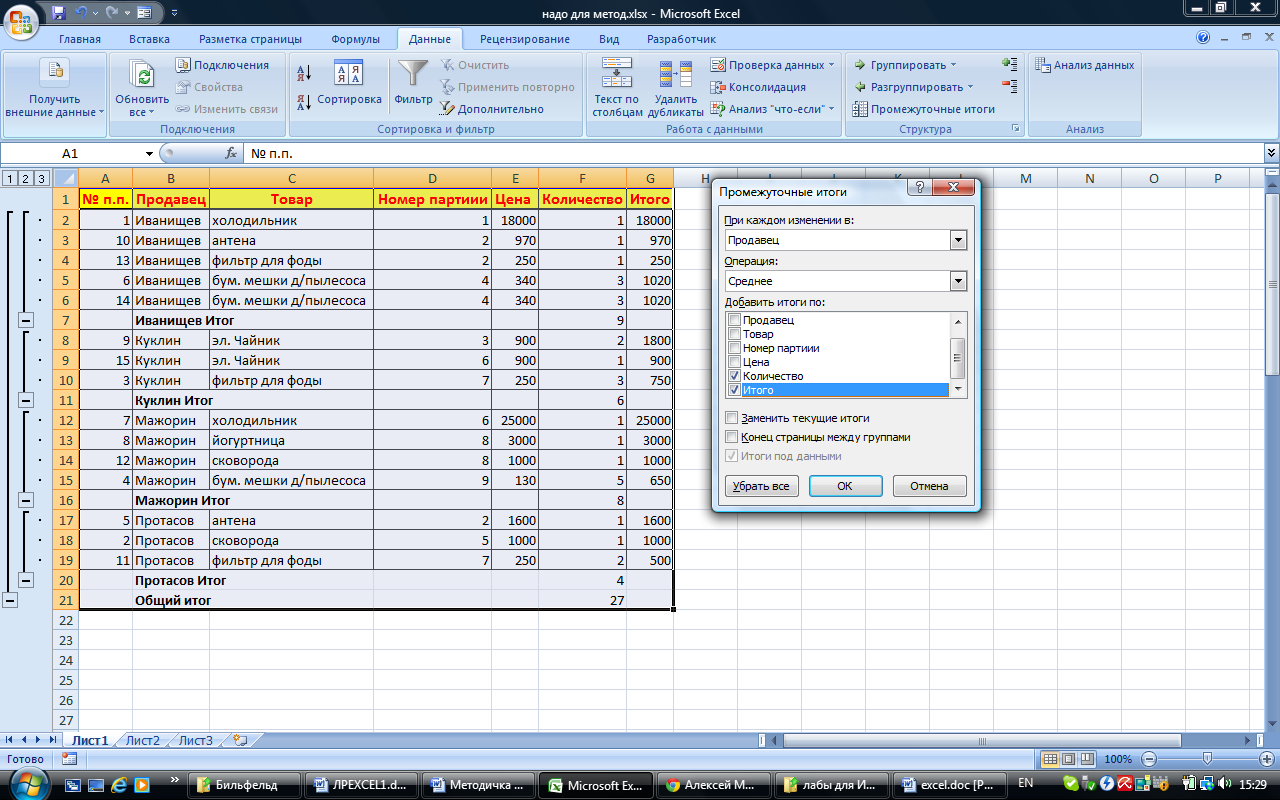
Task: Click the Убрать все button
Action: 760,486
